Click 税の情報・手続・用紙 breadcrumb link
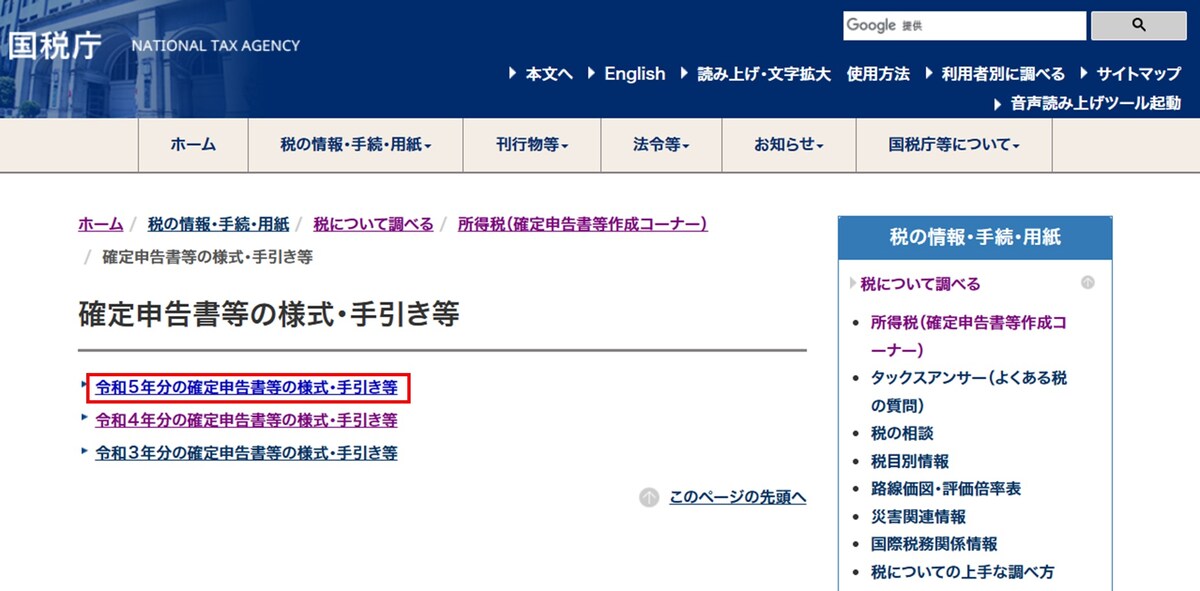The image size is (1200, 591). pos(218,224)
